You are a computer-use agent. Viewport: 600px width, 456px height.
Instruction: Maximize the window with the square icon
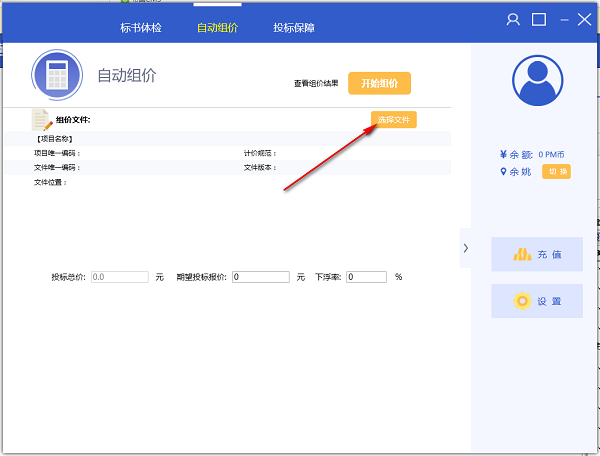(539, 19)
